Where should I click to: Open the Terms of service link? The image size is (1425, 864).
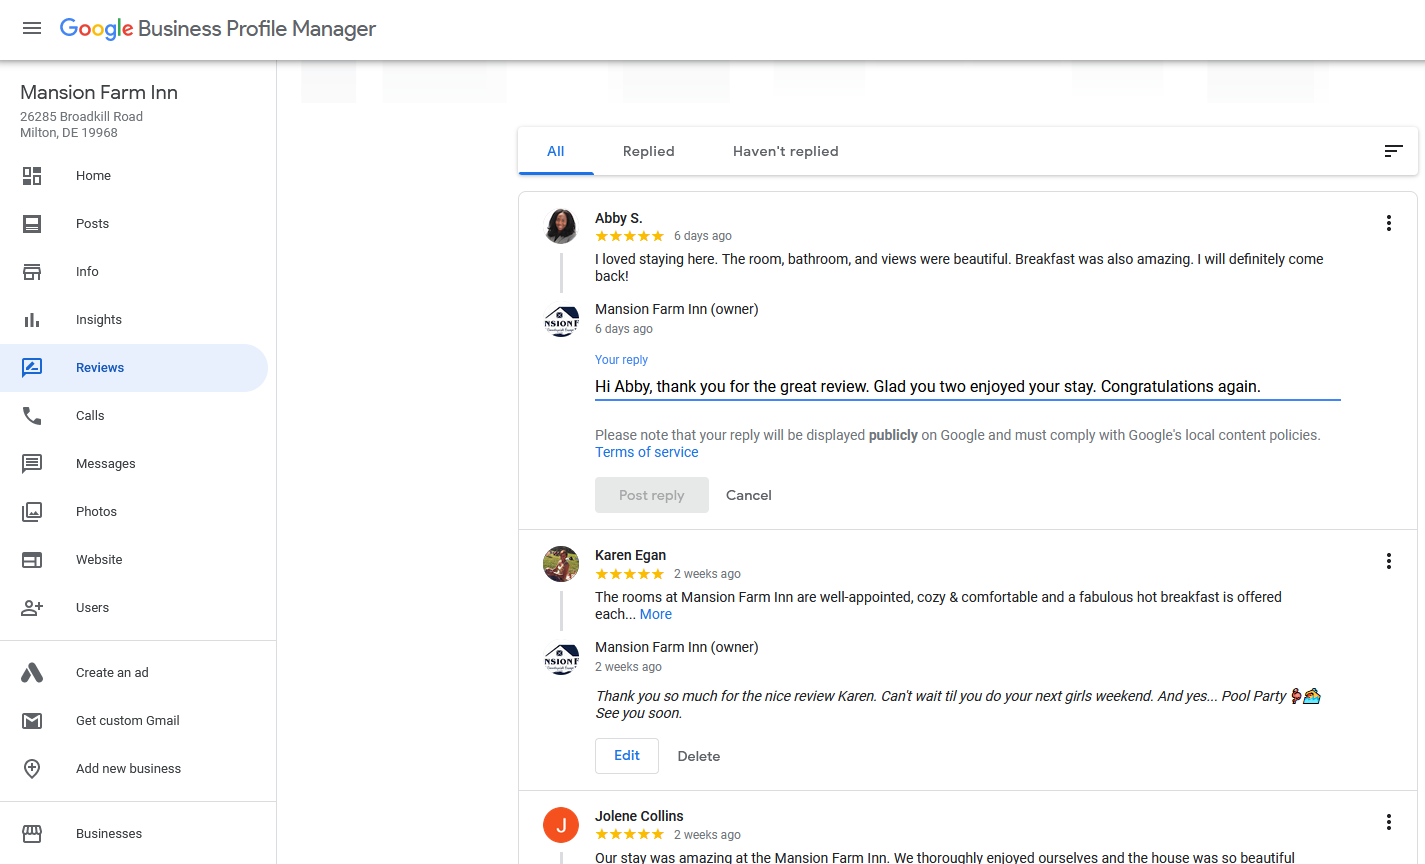coord(647,452)
